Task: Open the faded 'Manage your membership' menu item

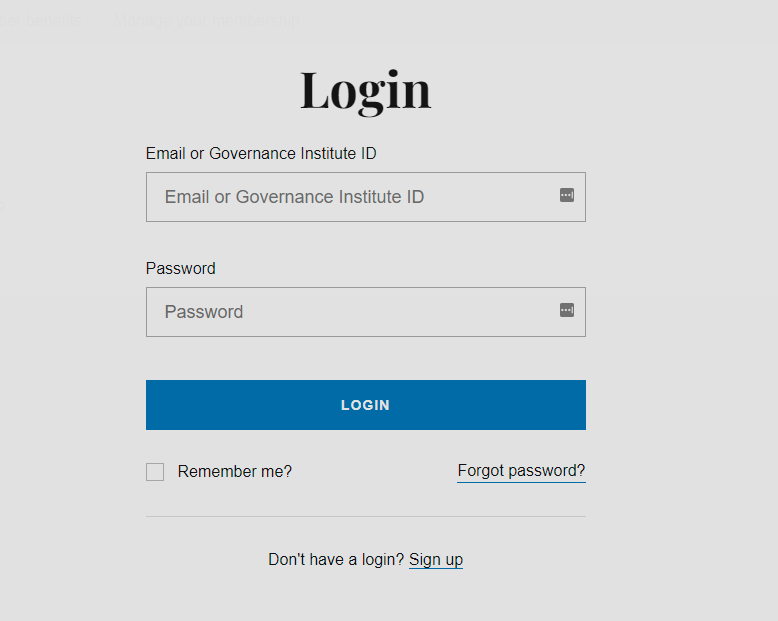Action: [205, 20]
